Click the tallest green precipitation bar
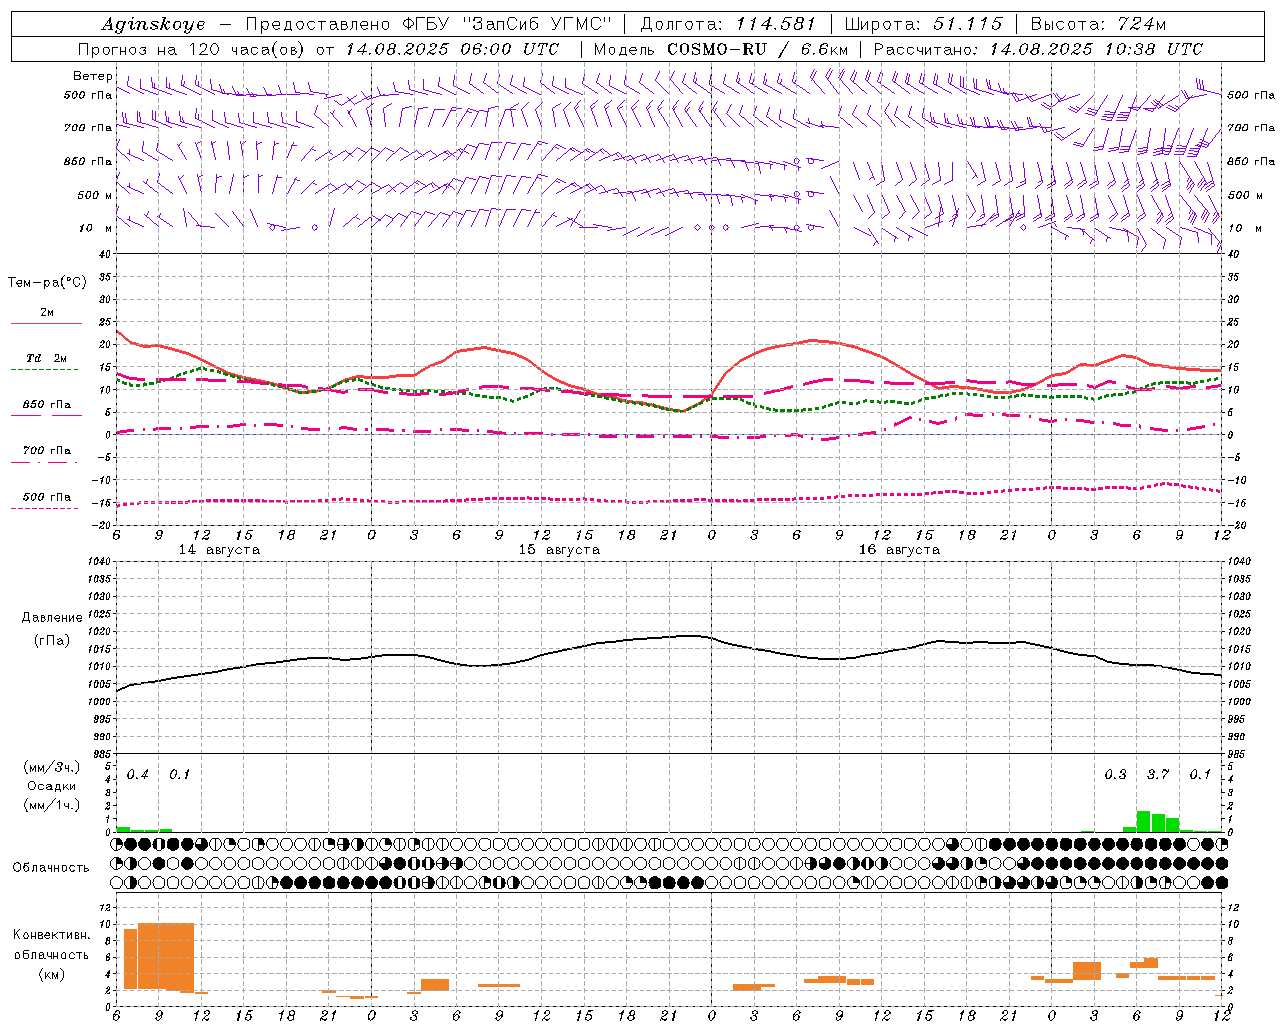This screenshot has width=1280, height=1024. click(1143, 821)
